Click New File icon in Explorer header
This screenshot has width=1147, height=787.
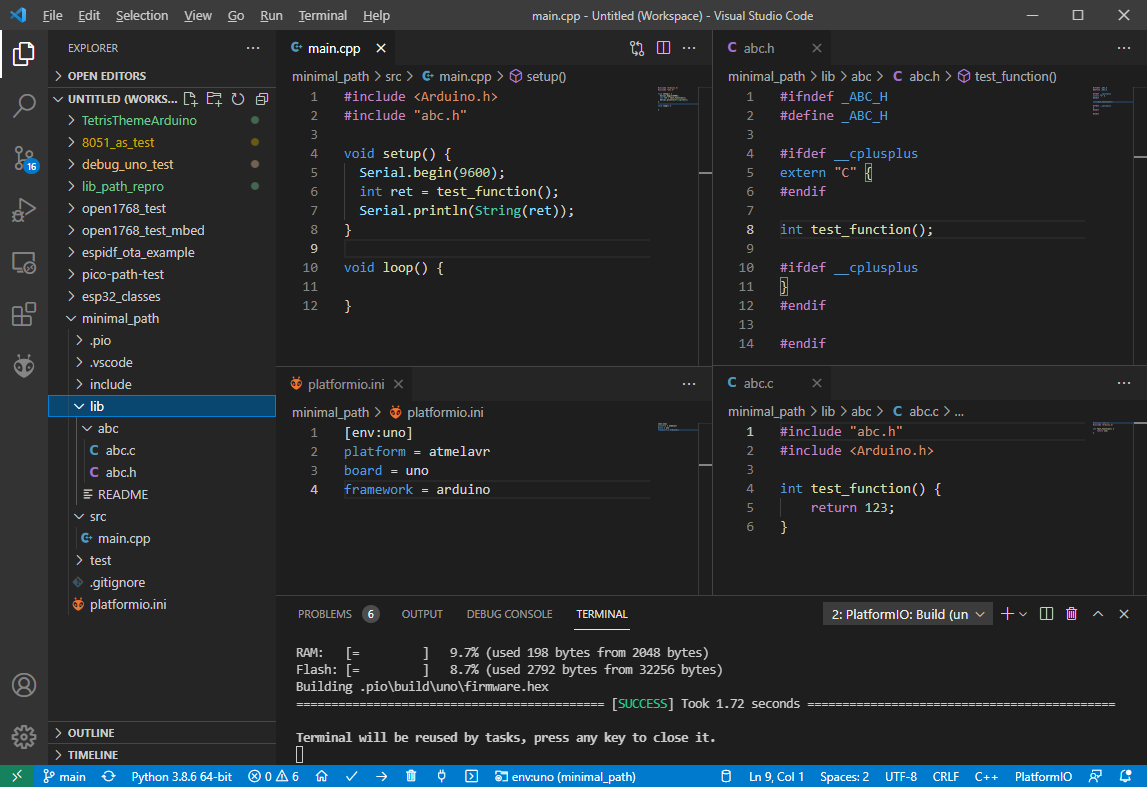[x=190, y=99]
